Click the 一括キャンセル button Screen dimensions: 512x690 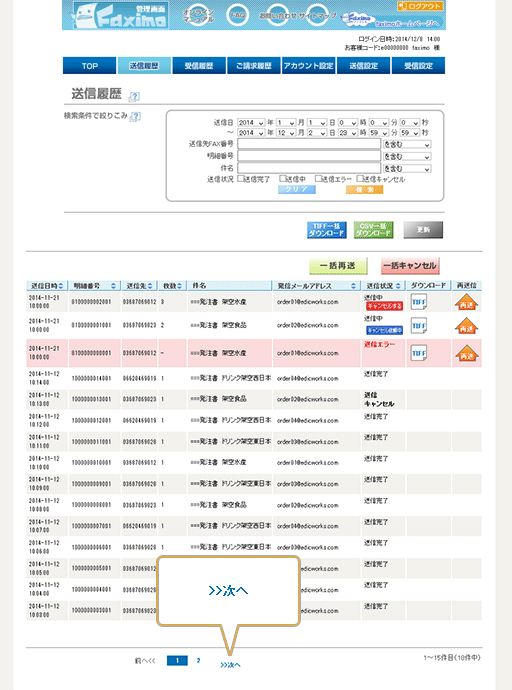410,266
